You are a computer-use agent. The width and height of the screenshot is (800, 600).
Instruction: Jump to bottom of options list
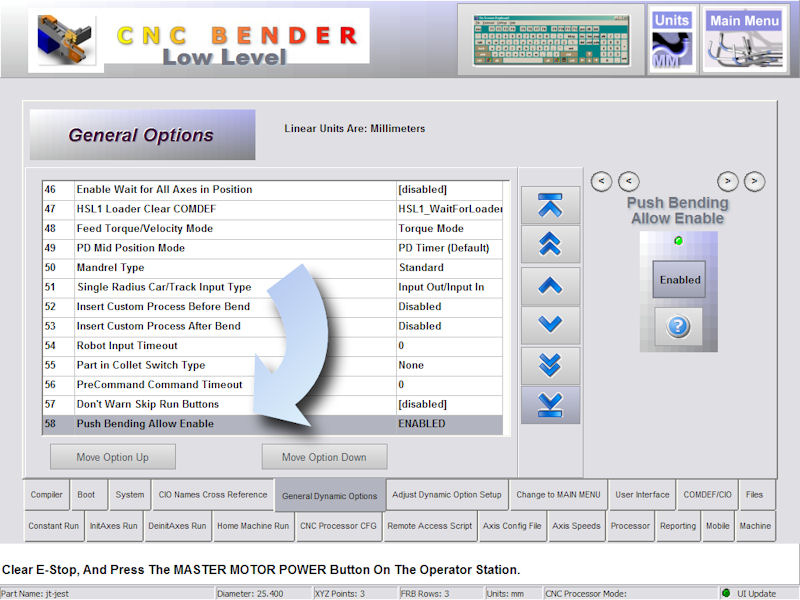pyautogui.click(x=550, y=404)
